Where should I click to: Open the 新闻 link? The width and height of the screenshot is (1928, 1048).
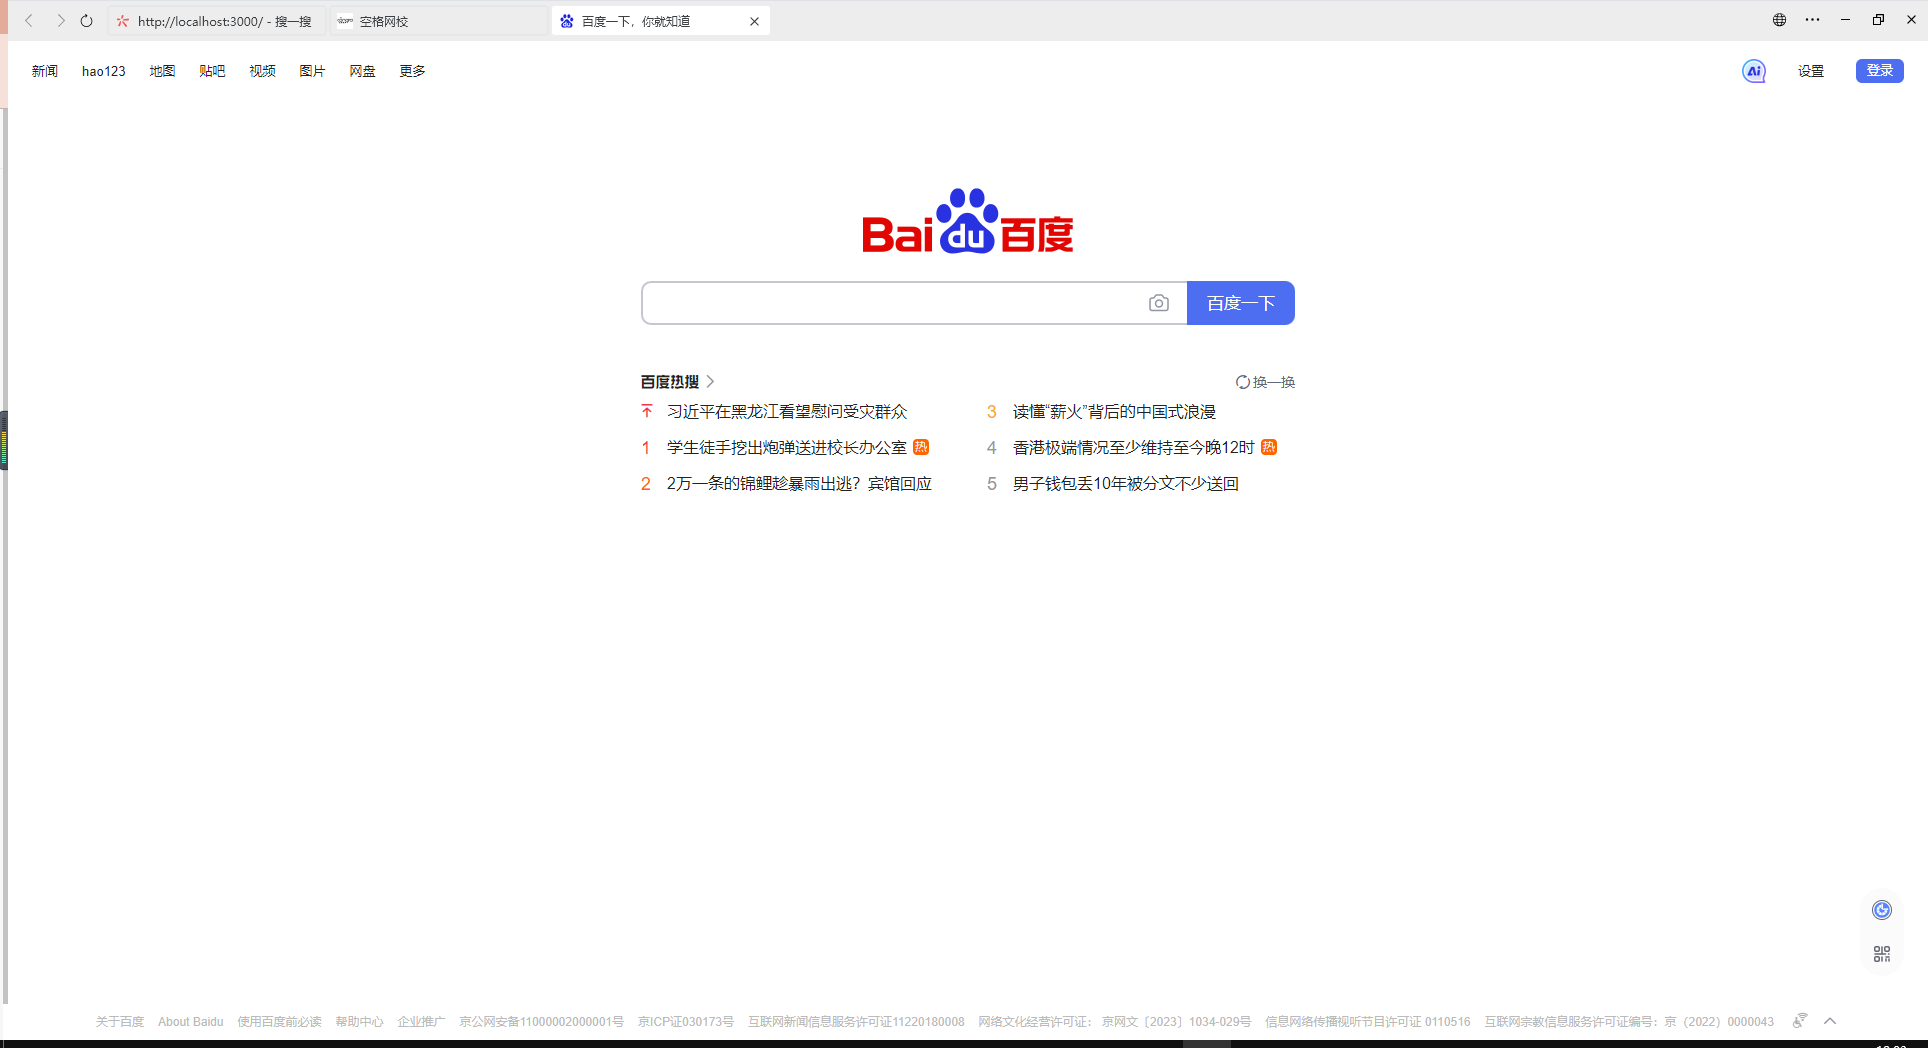click(45, 71)
